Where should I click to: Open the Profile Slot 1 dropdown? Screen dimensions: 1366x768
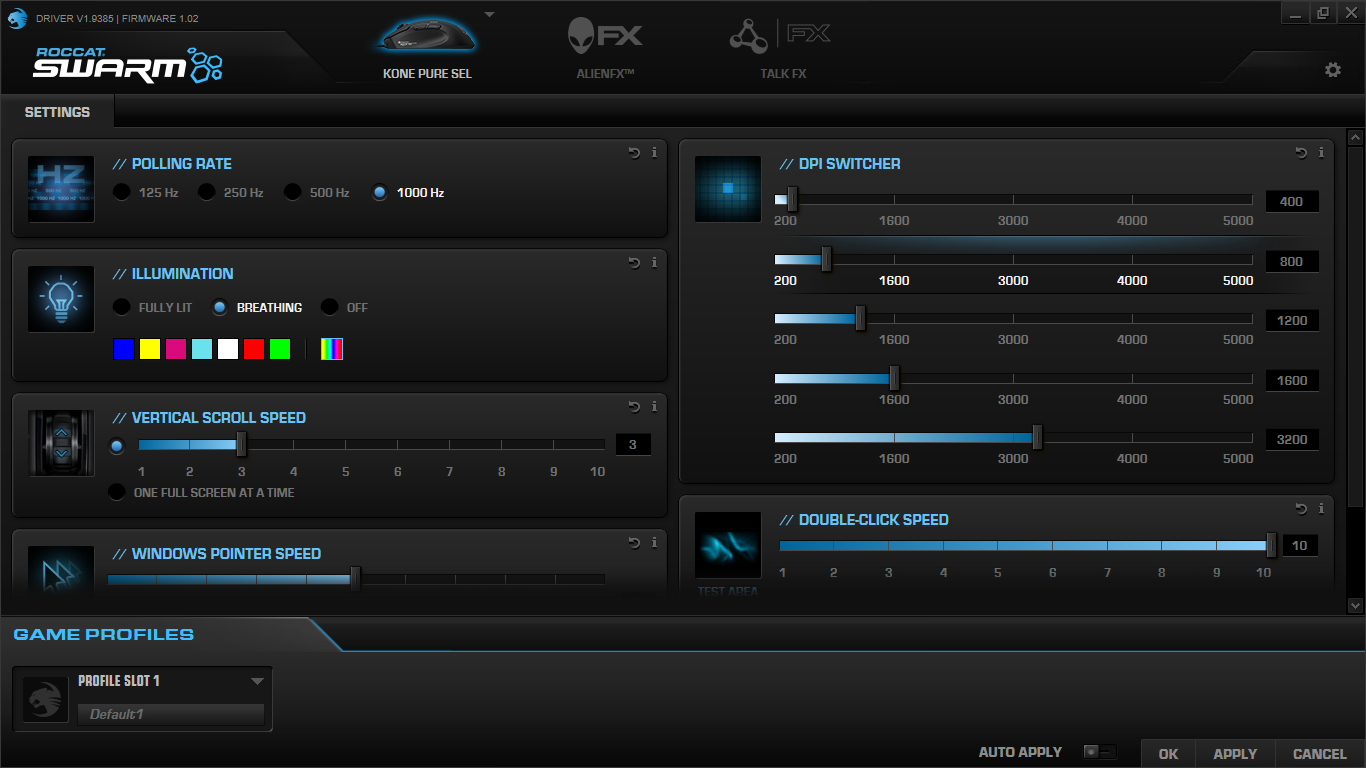[x=257, y=681]
